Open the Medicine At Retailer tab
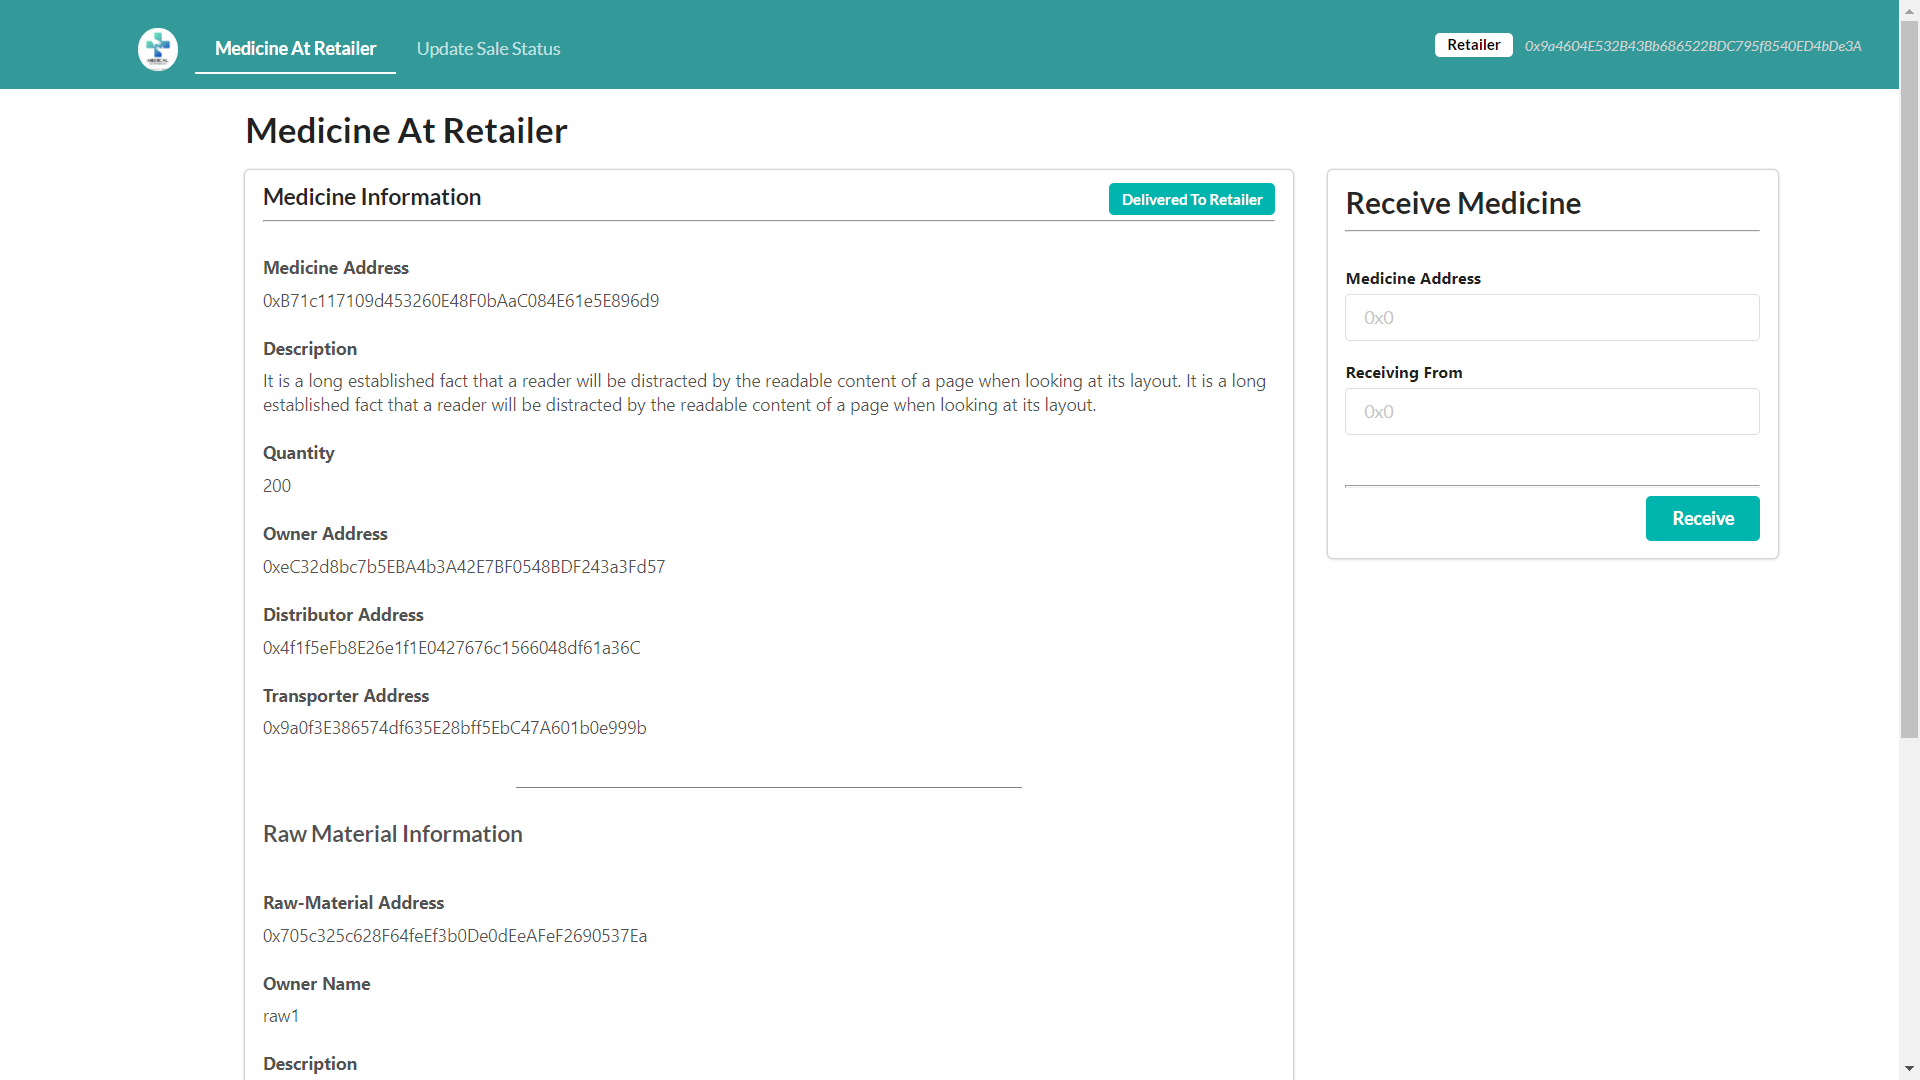Viewport: 1920px width, 1080px height. (x=295, y=48)
